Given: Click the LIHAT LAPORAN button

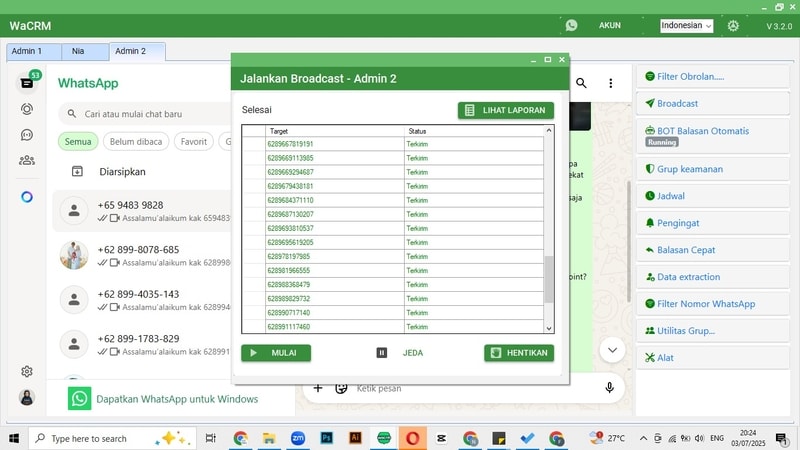Looking at the screenshot, I should point(506,110).
